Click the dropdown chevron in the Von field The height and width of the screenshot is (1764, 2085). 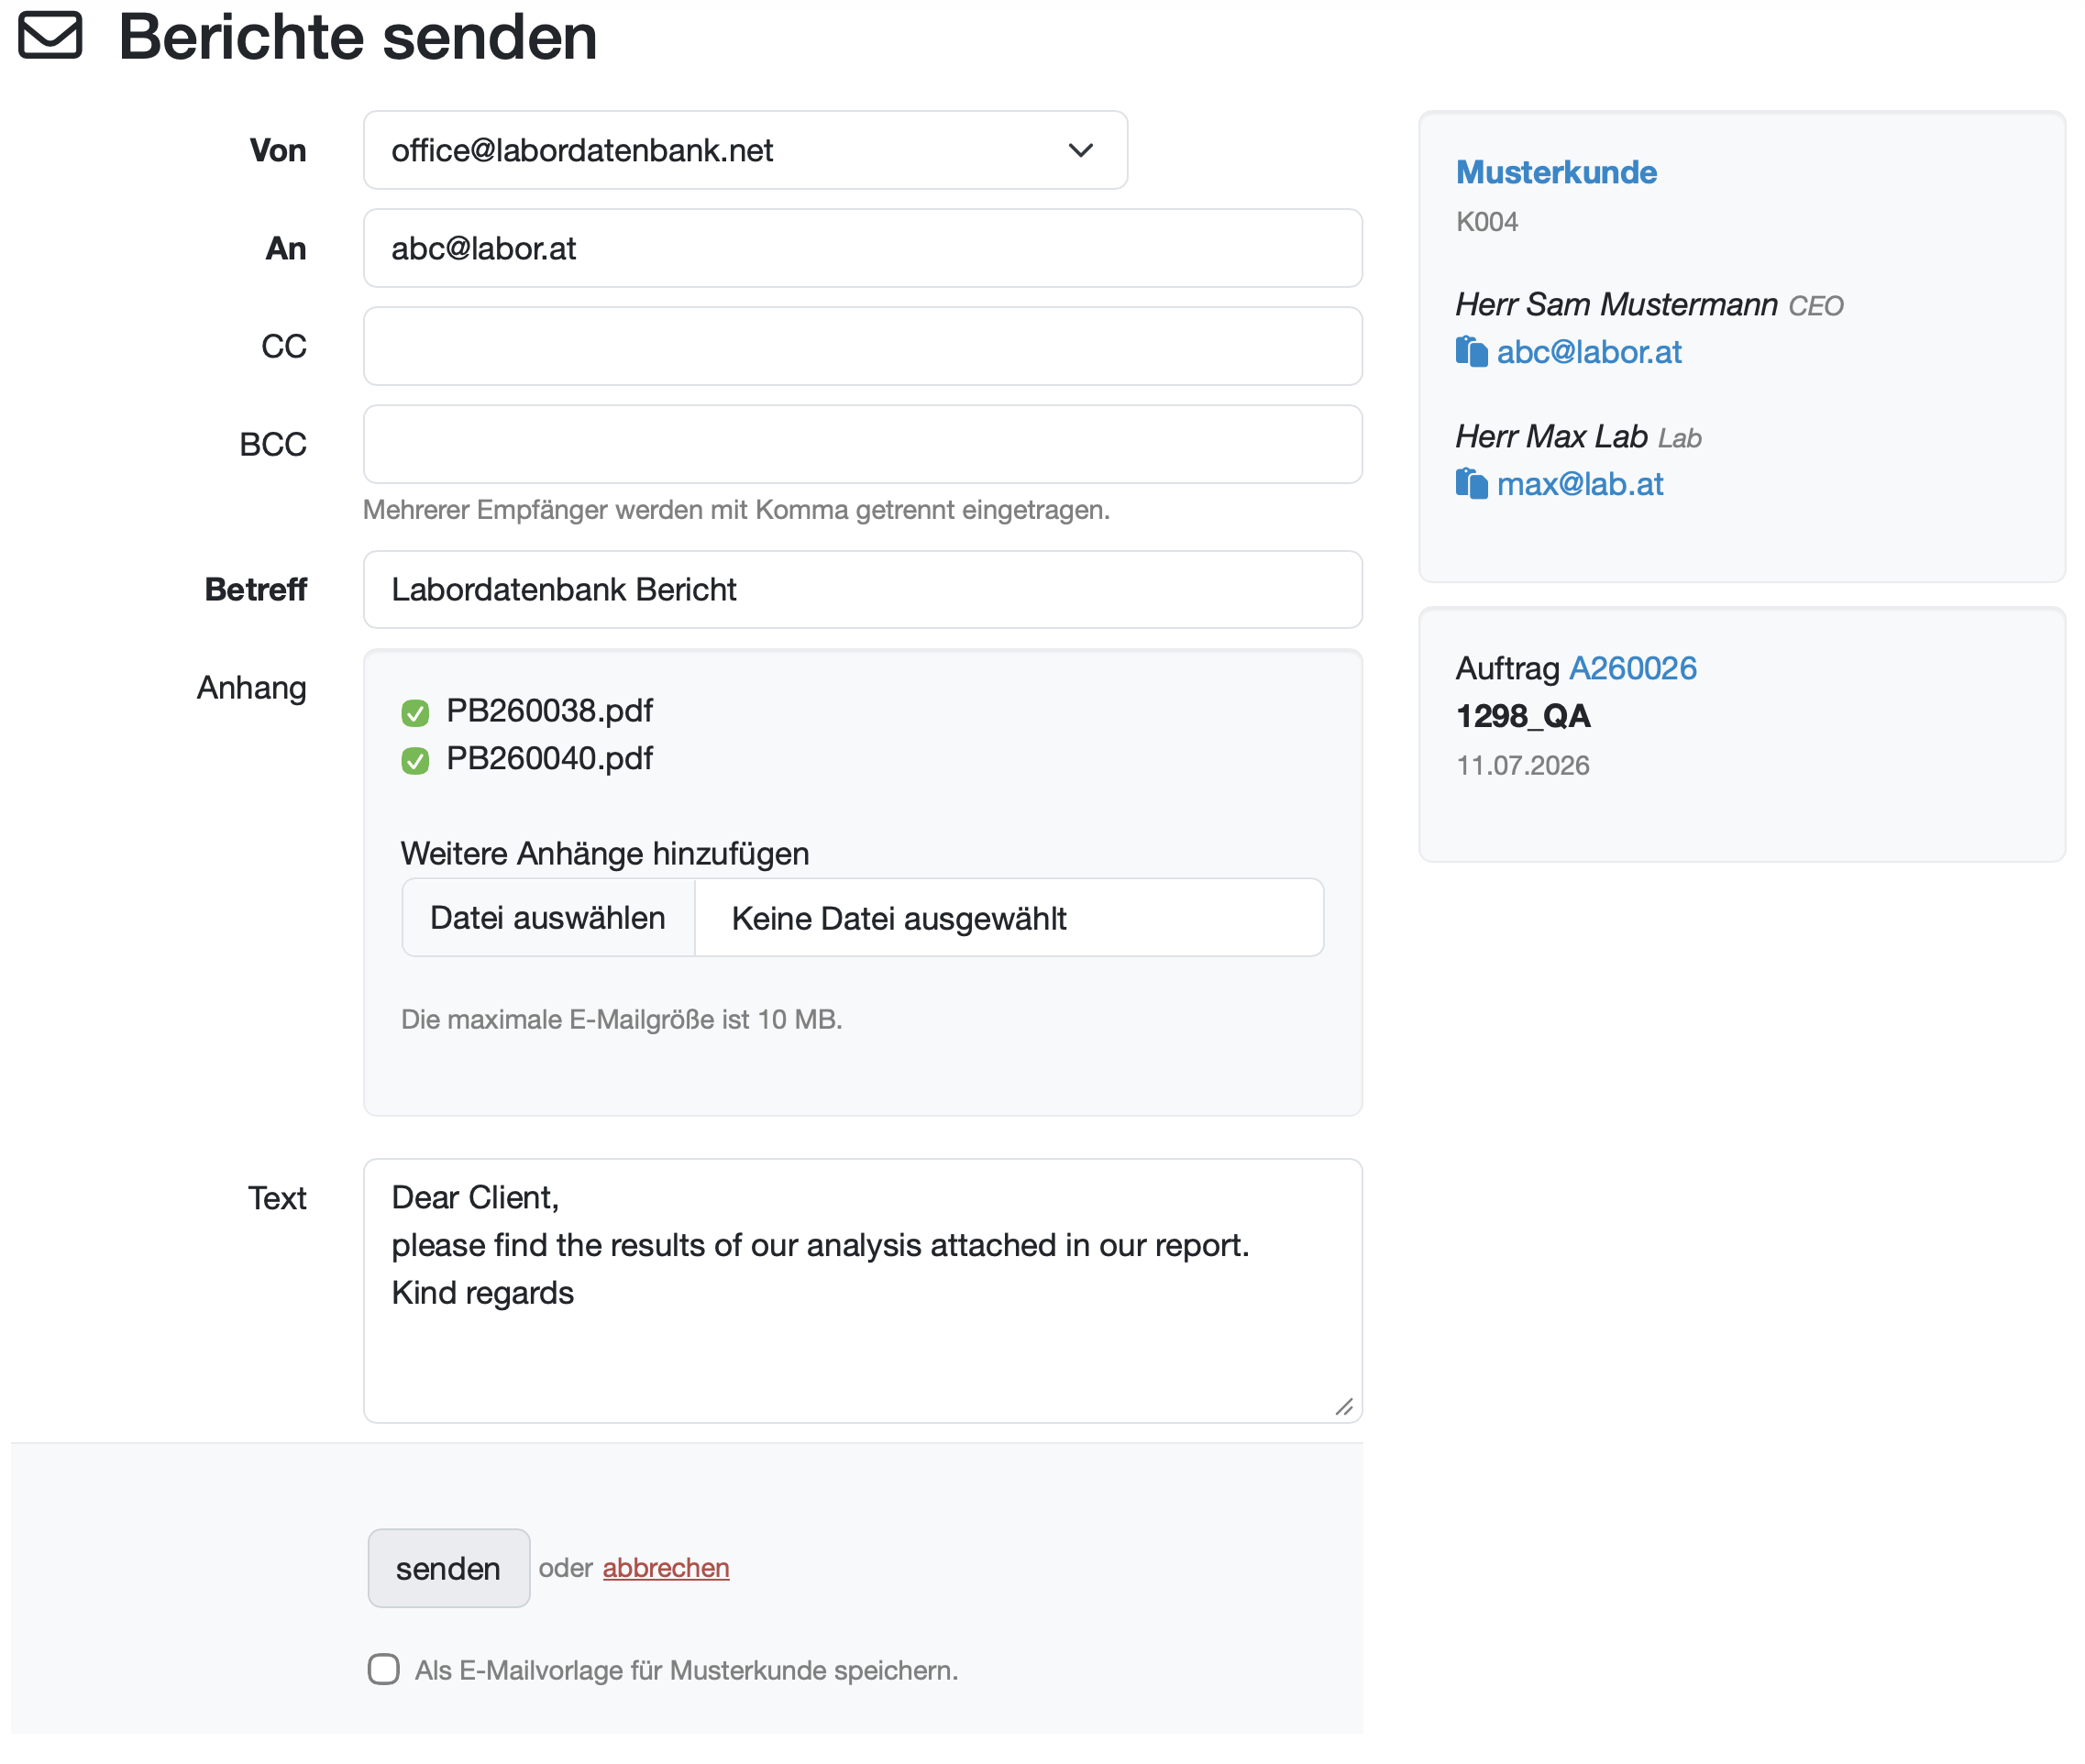pyautogui.click(x=1080, y=150)
